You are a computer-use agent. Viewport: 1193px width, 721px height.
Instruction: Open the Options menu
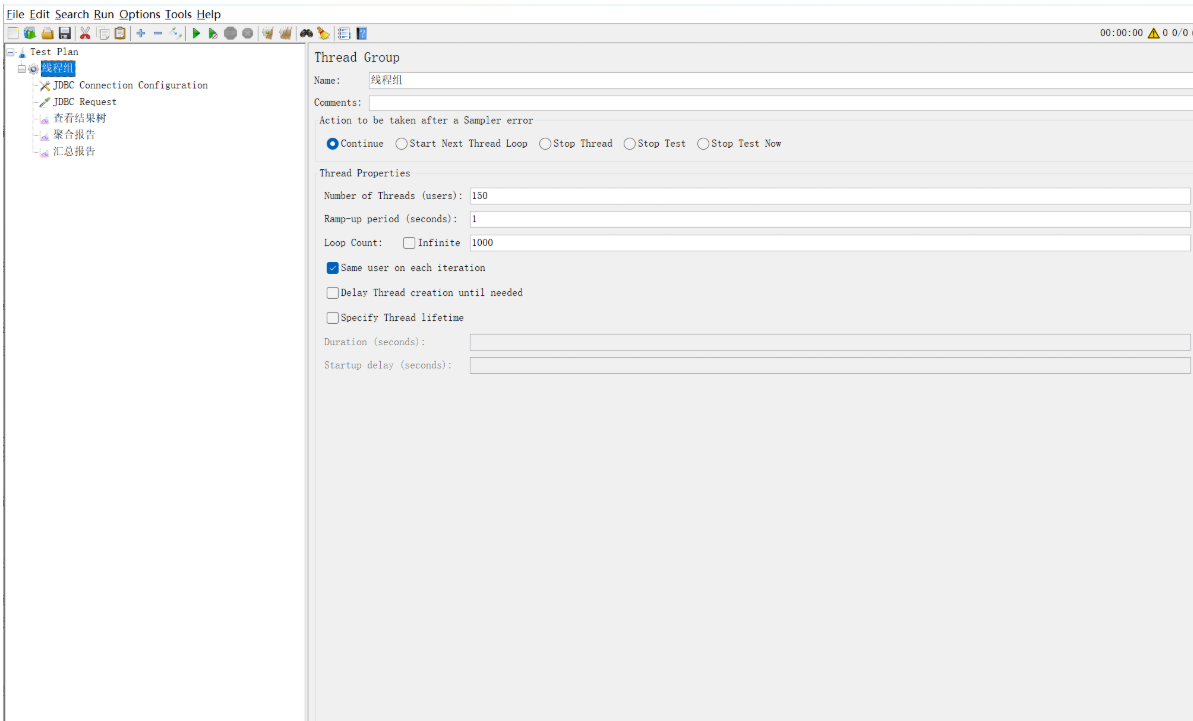tap(139, 14)
